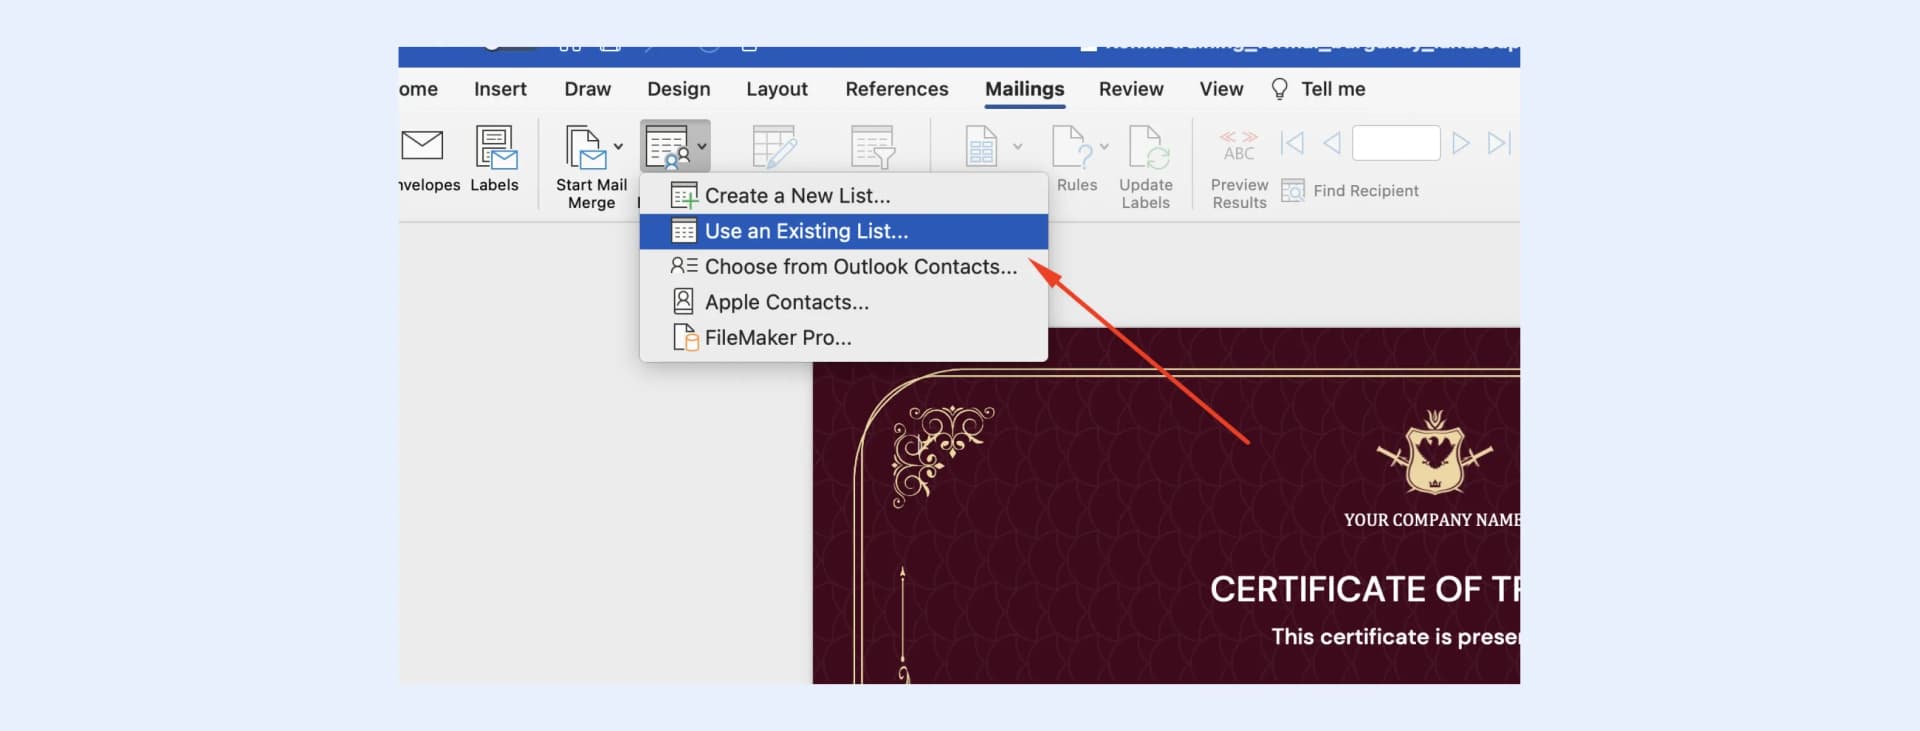The width and height of the screenshot is (1920, 731).
Task: Switch to the View tab
Action: (x=1221, y=89)
